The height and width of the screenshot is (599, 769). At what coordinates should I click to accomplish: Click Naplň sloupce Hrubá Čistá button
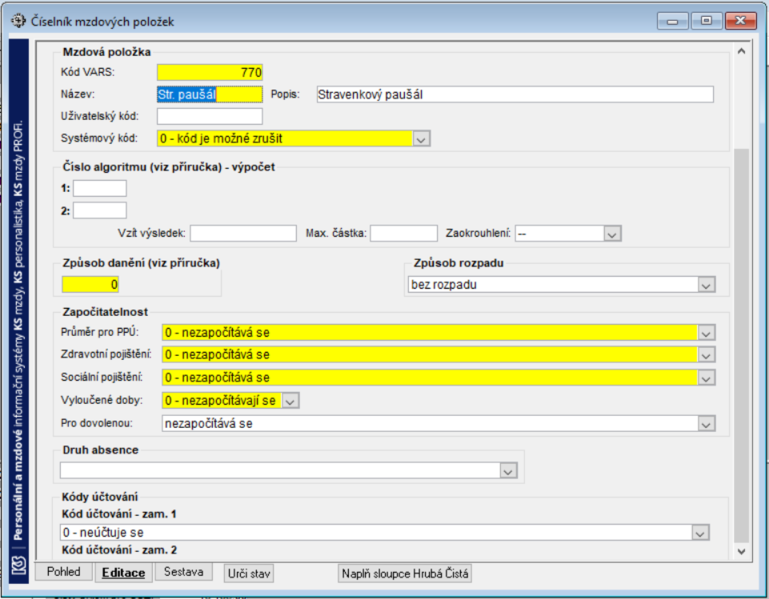[405, 573]
